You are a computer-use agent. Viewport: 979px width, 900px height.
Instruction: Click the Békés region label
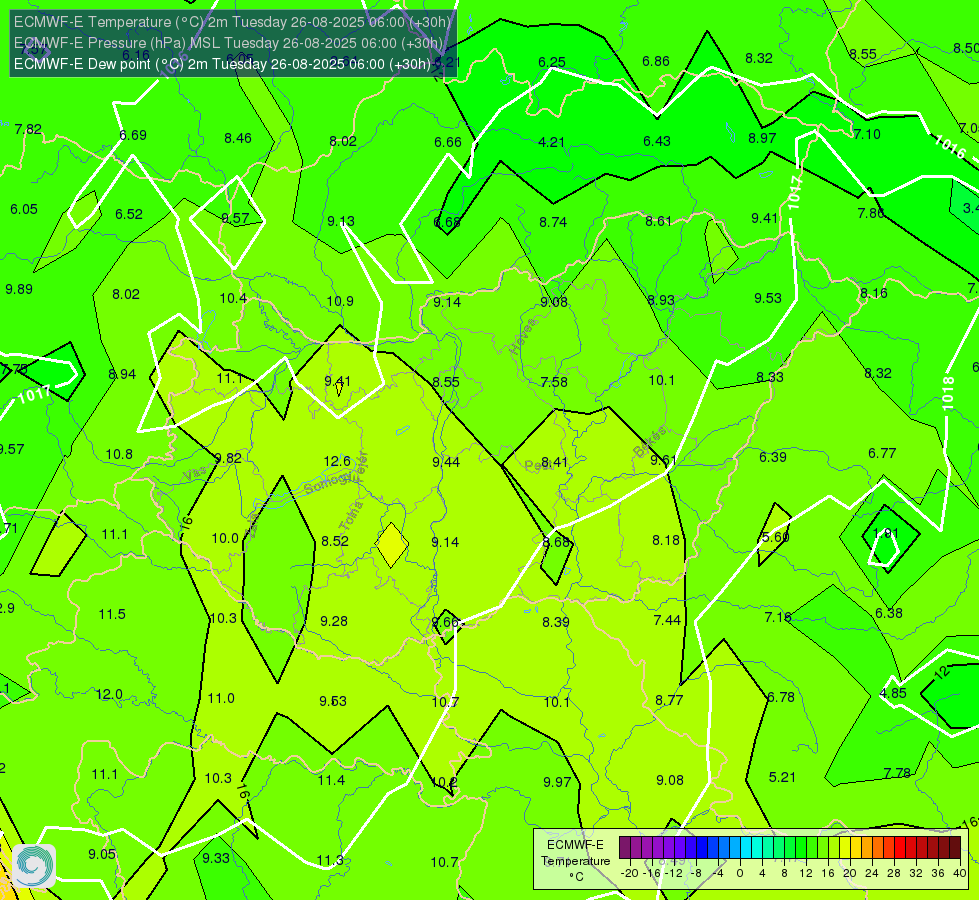(649, 442)
